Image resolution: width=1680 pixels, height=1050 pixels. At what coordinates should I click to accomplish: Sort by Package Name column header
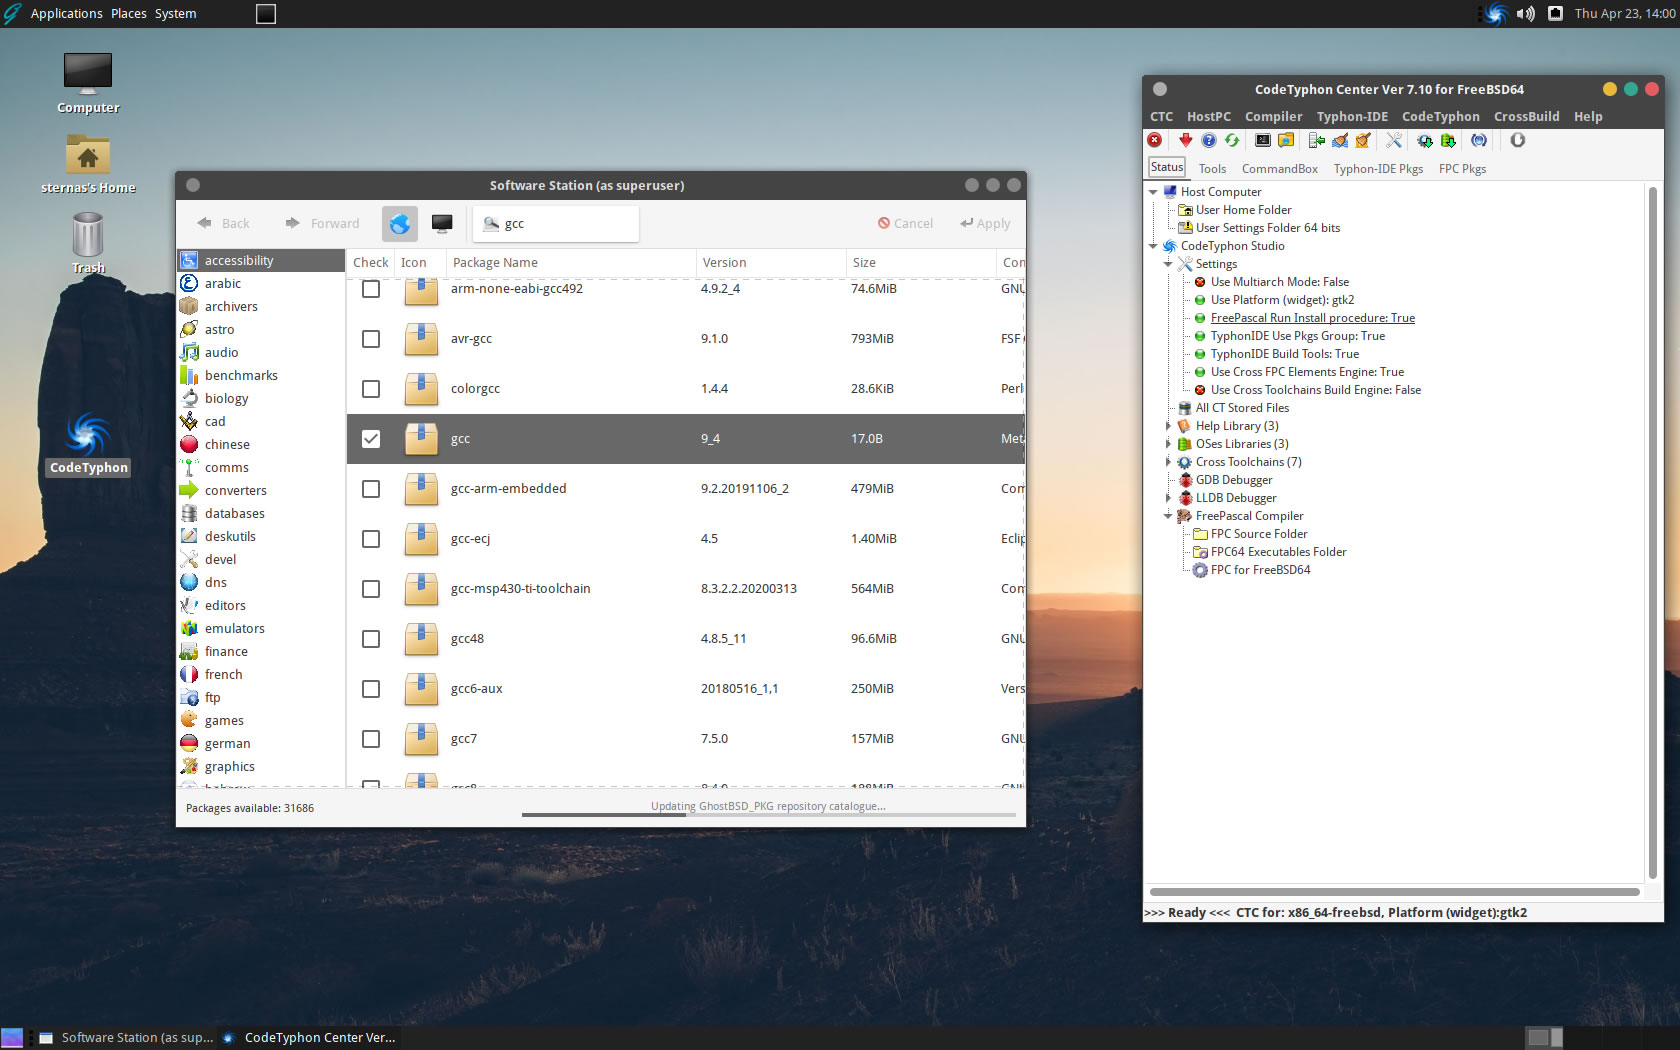(571, 263)
